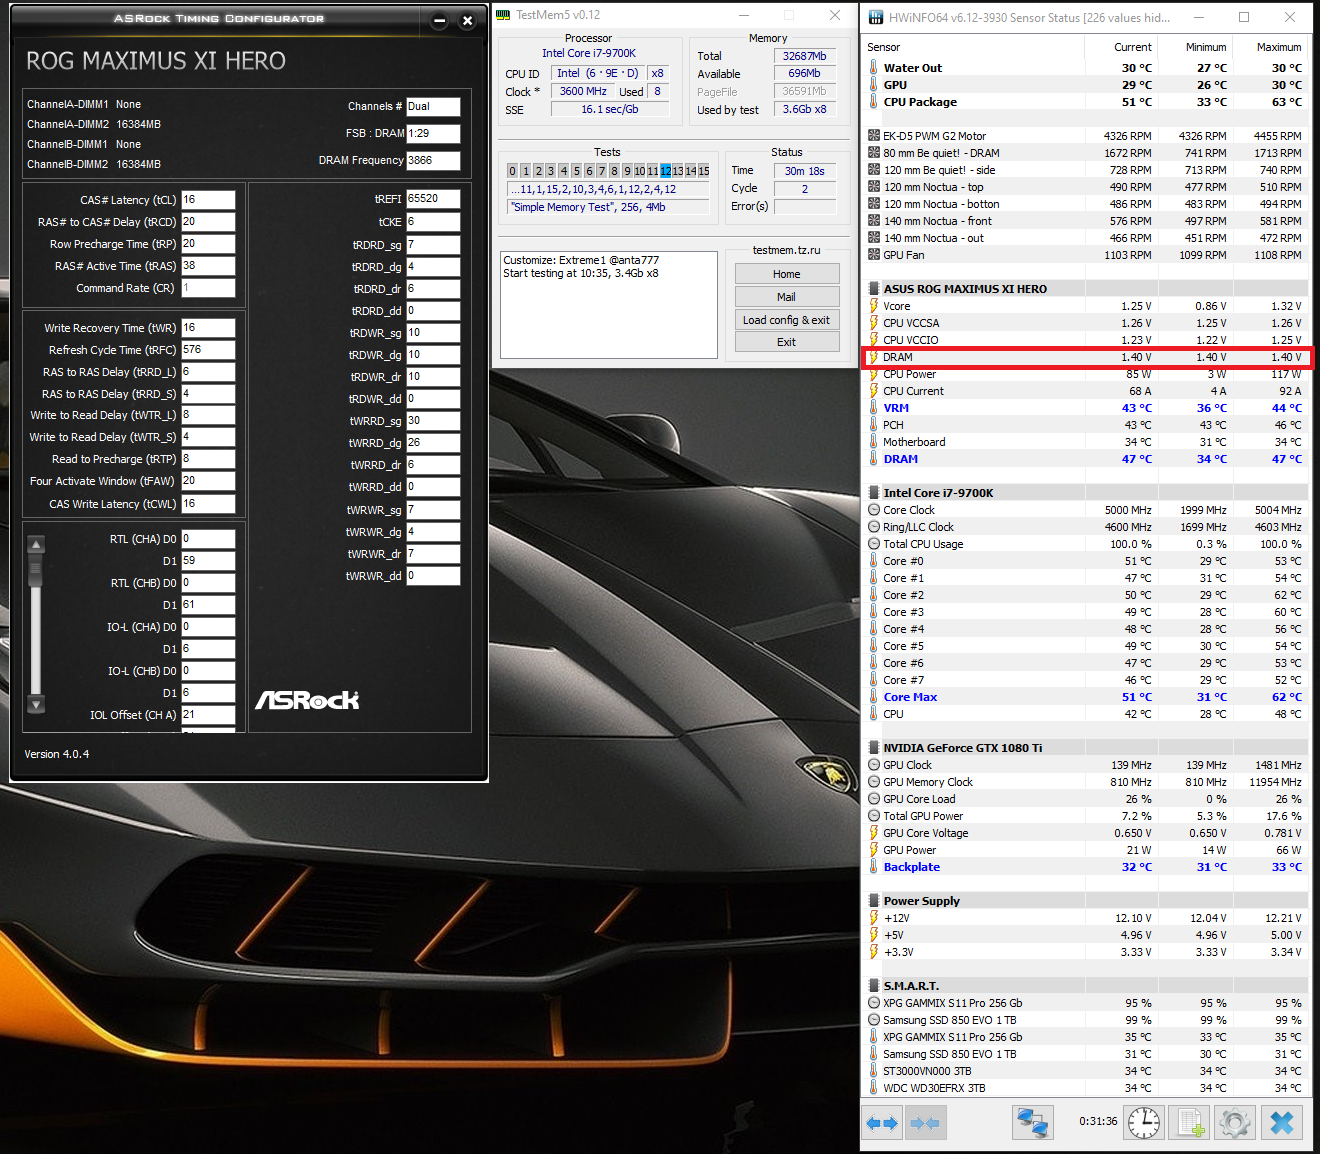Image resolution: width=1320 pixels, height=1154 pixels.
Task: Select the ST3000VN000 3TB drive row
Action: 1086,1071
